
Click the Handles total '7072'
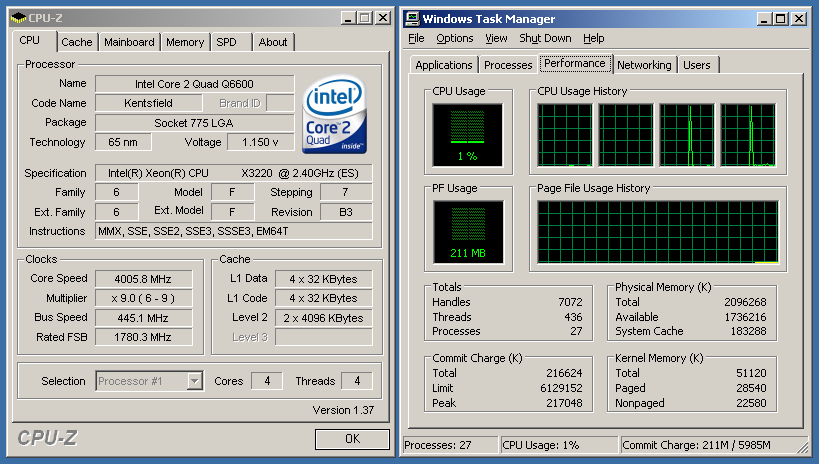tap(570, 302)
